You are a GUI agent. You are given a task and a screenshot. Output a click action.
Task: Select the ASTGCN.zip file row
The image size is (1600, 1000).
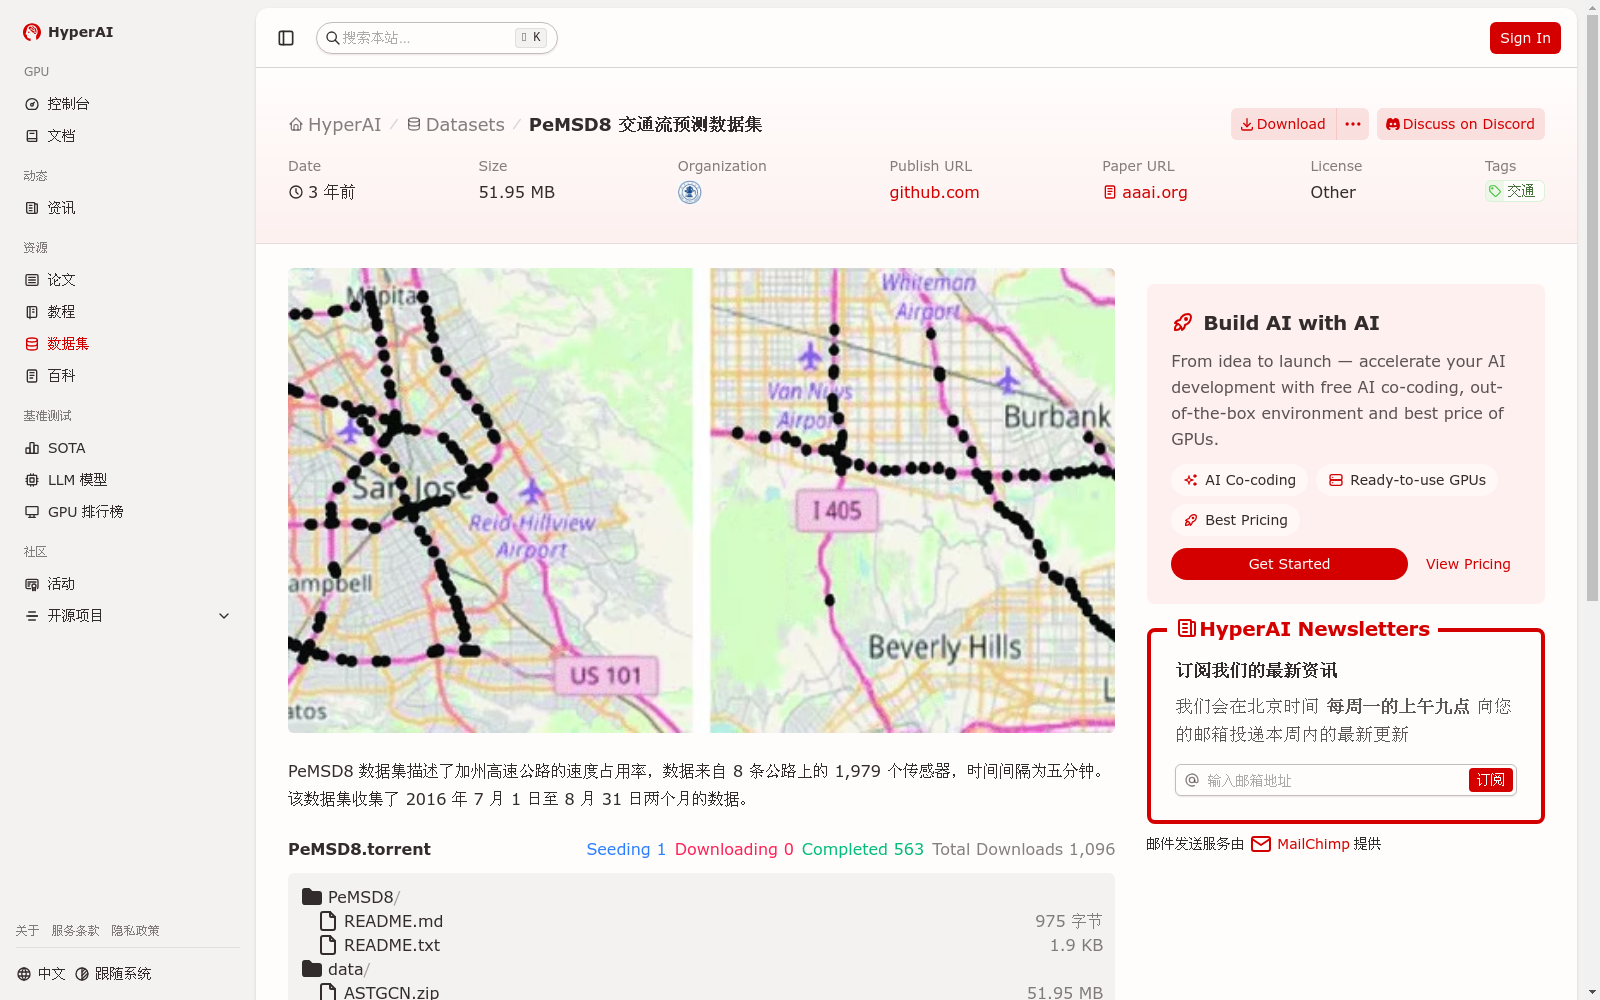[x=702, y=992]
